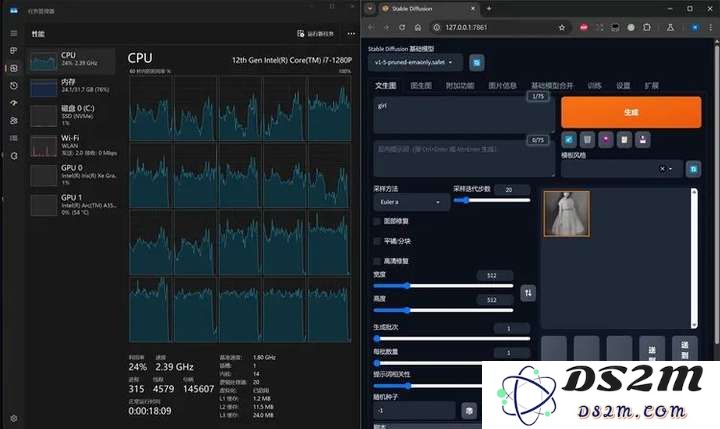
Task: Adjust the sampling steps slider
Action: tap(492, 200)
